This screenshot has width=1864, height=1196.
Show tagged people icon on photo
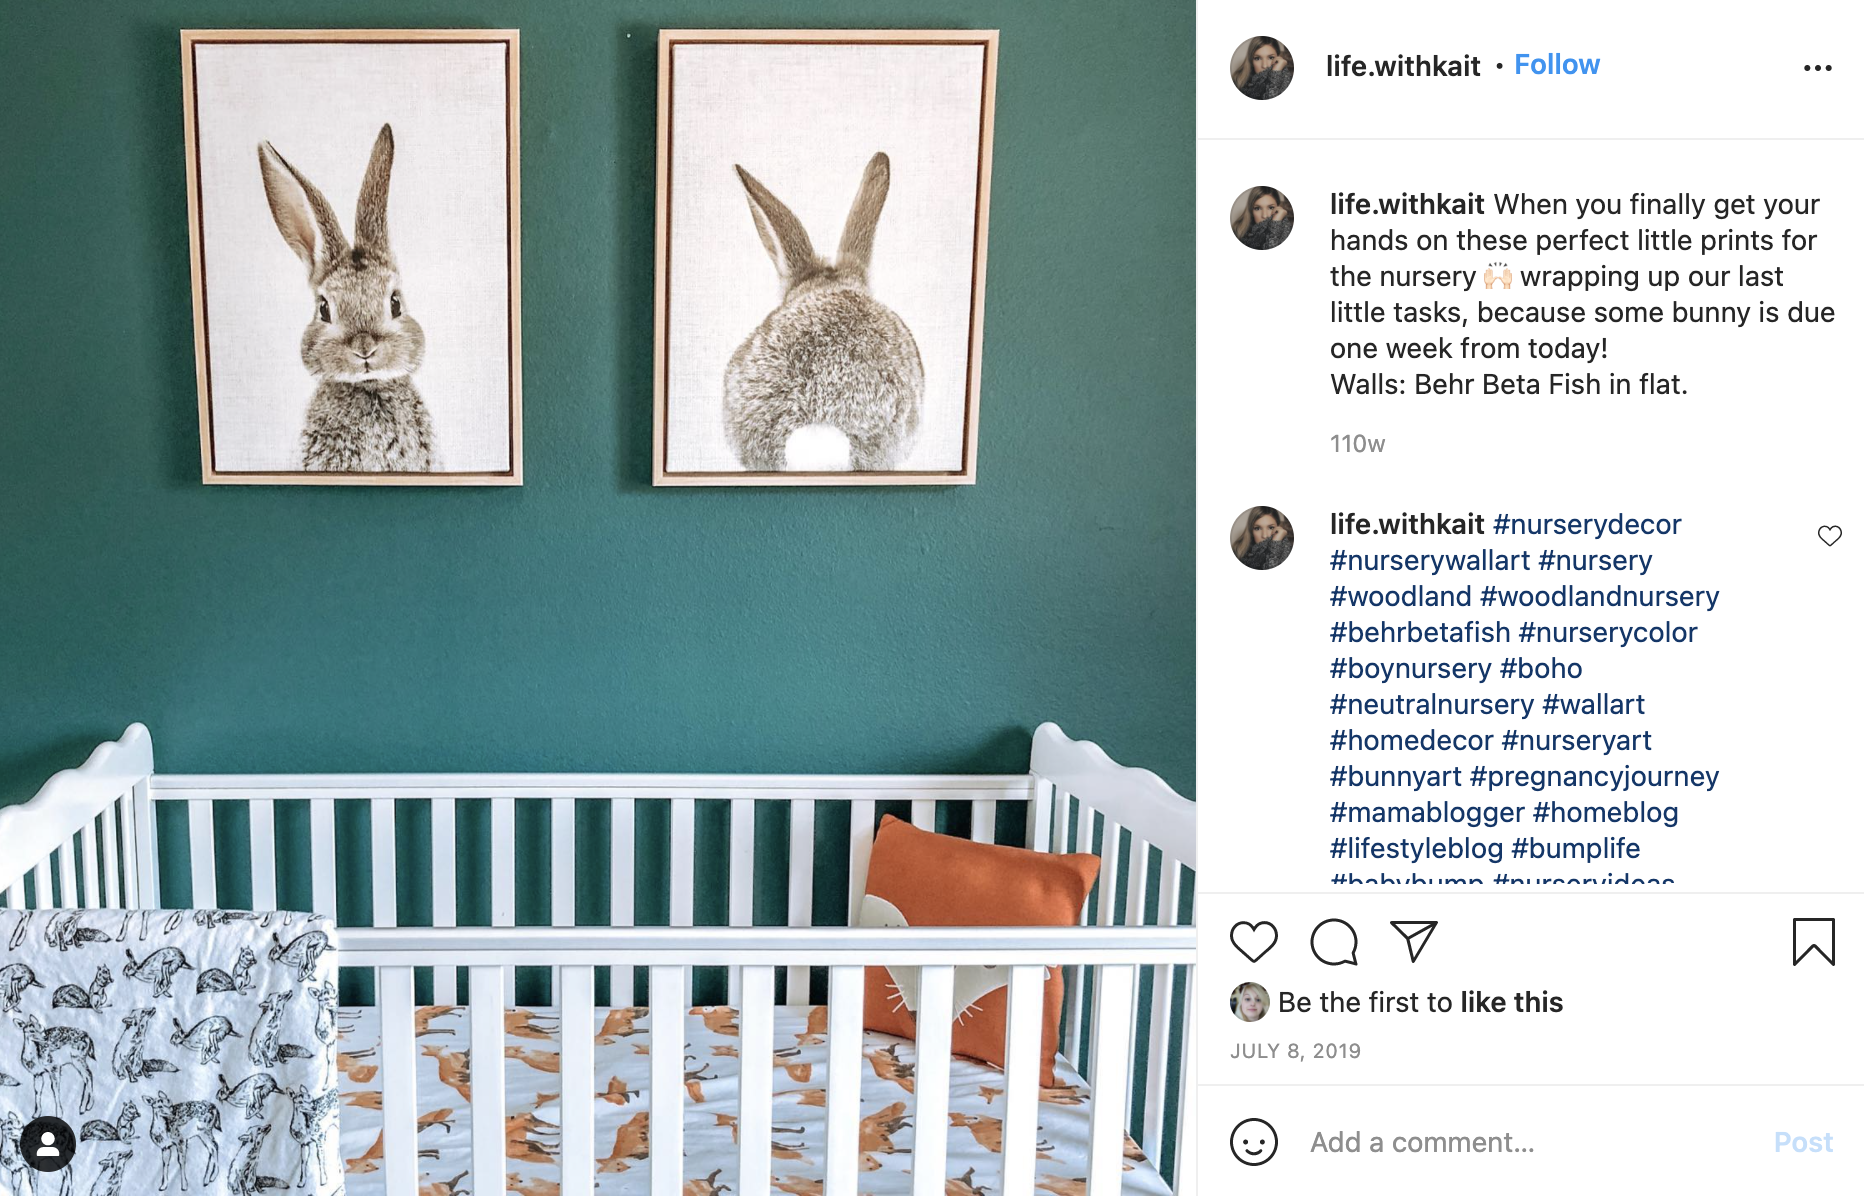pyautogui.click(x=47, y=1144)
